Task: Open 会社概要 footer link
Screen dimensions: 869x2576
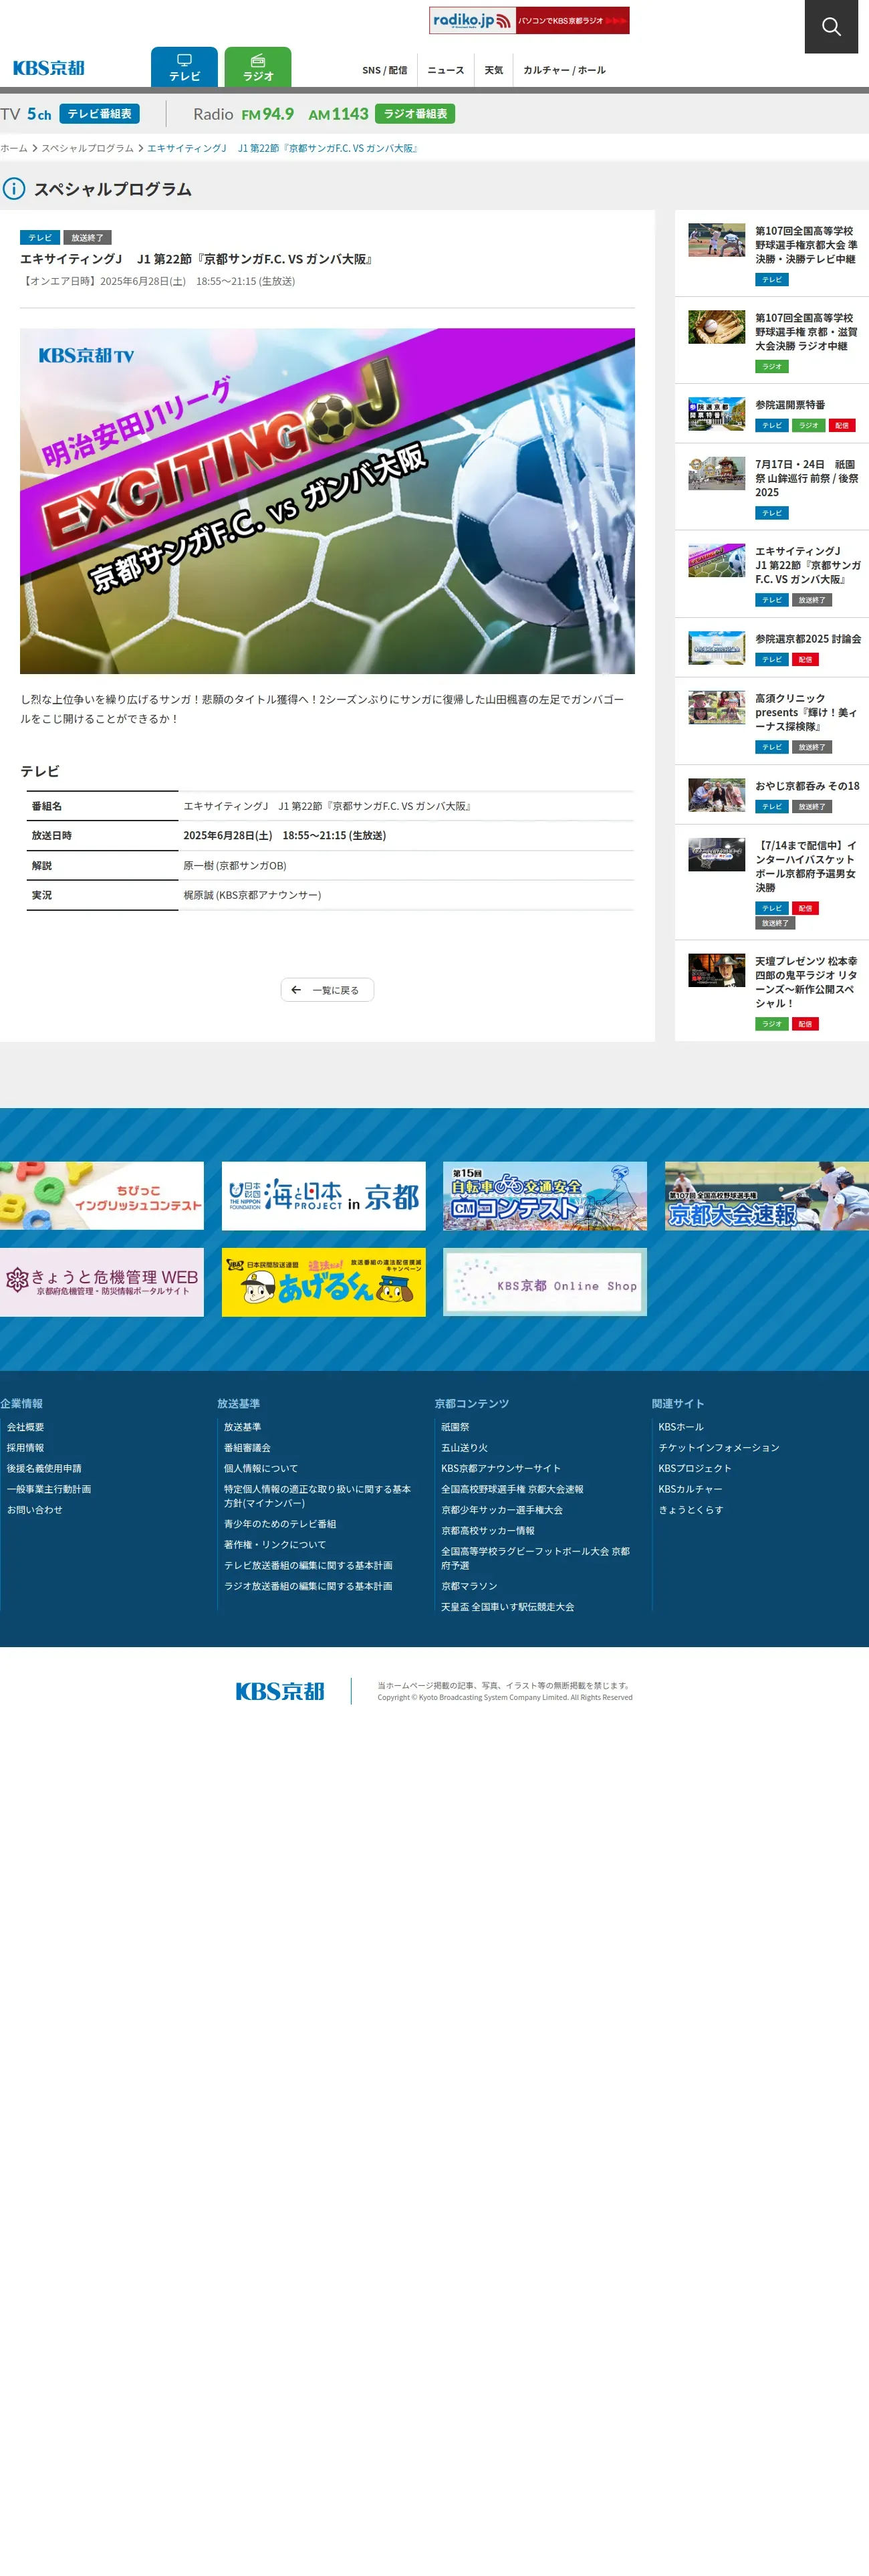Action: 25,1427
